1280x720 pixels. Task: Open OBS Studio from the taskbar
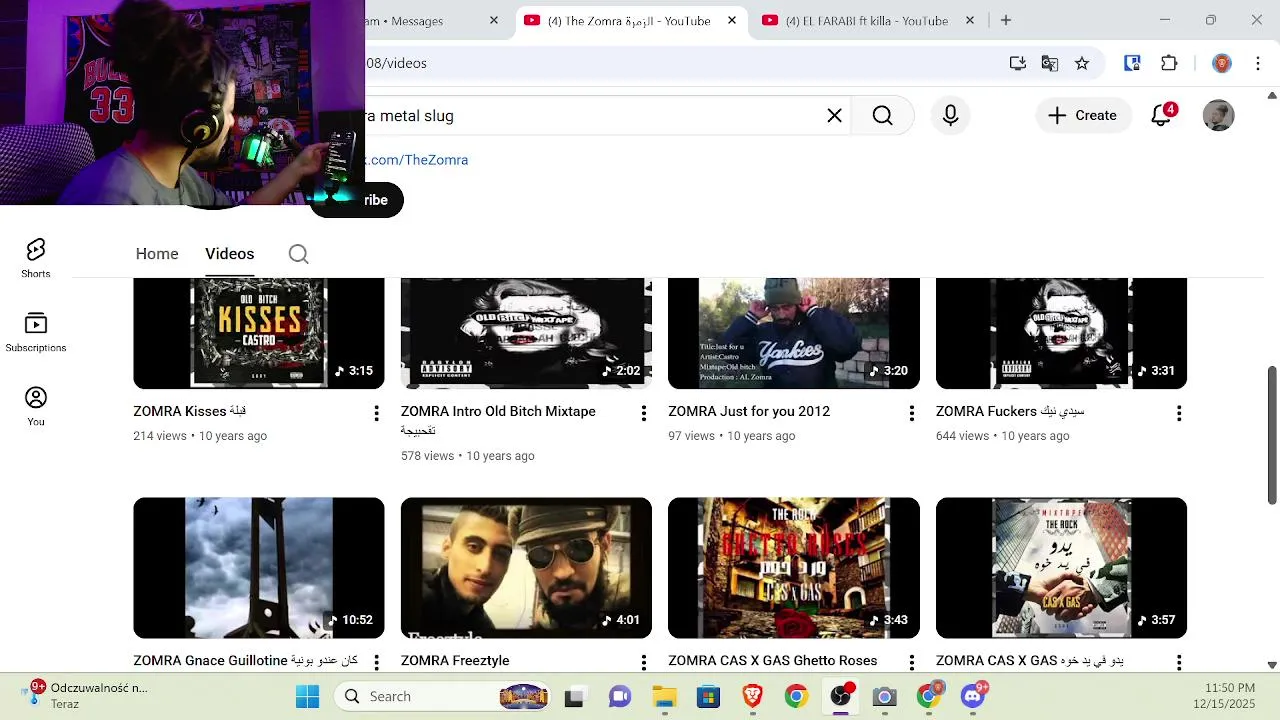tap(840, 696)
